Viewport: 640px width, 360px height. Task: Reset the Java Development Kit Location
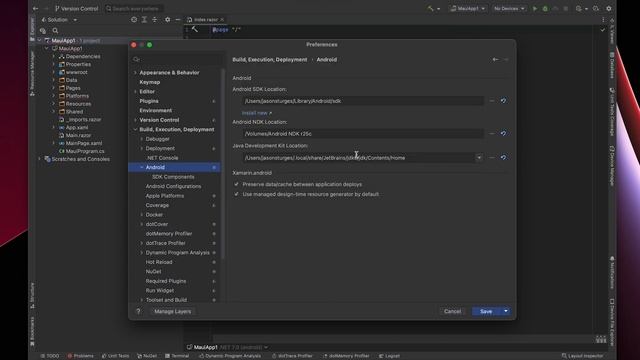pyautogui.click(x=503, y=158)
